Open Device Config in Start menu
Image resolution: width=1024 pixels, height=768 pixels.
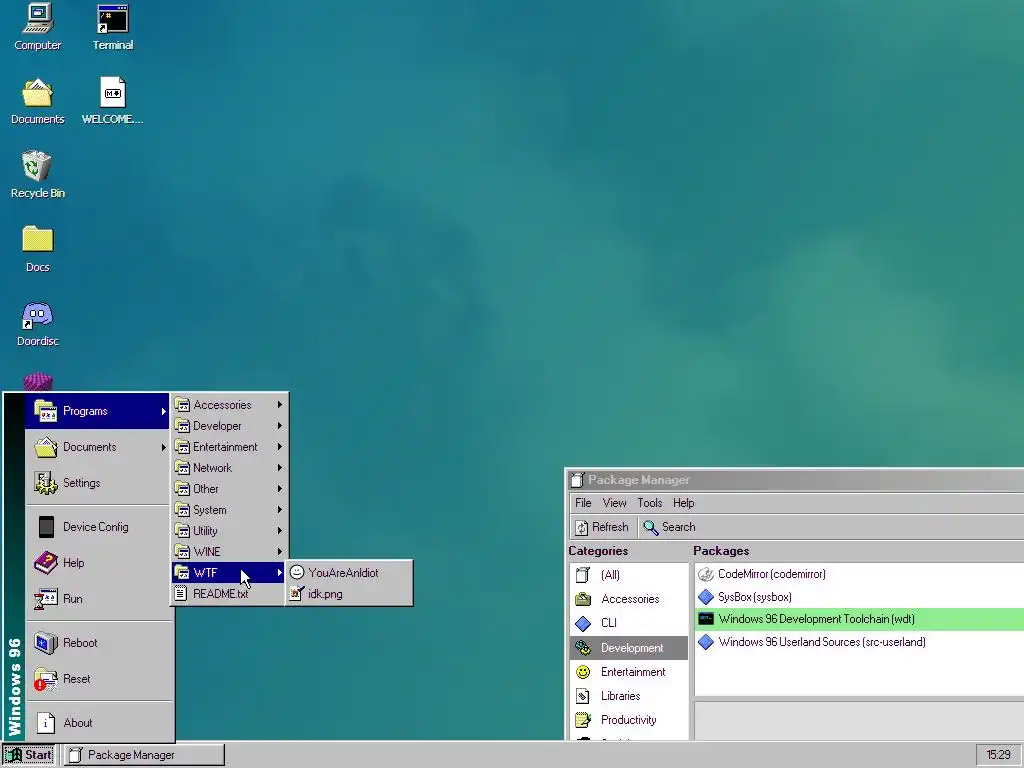(97, 527)
